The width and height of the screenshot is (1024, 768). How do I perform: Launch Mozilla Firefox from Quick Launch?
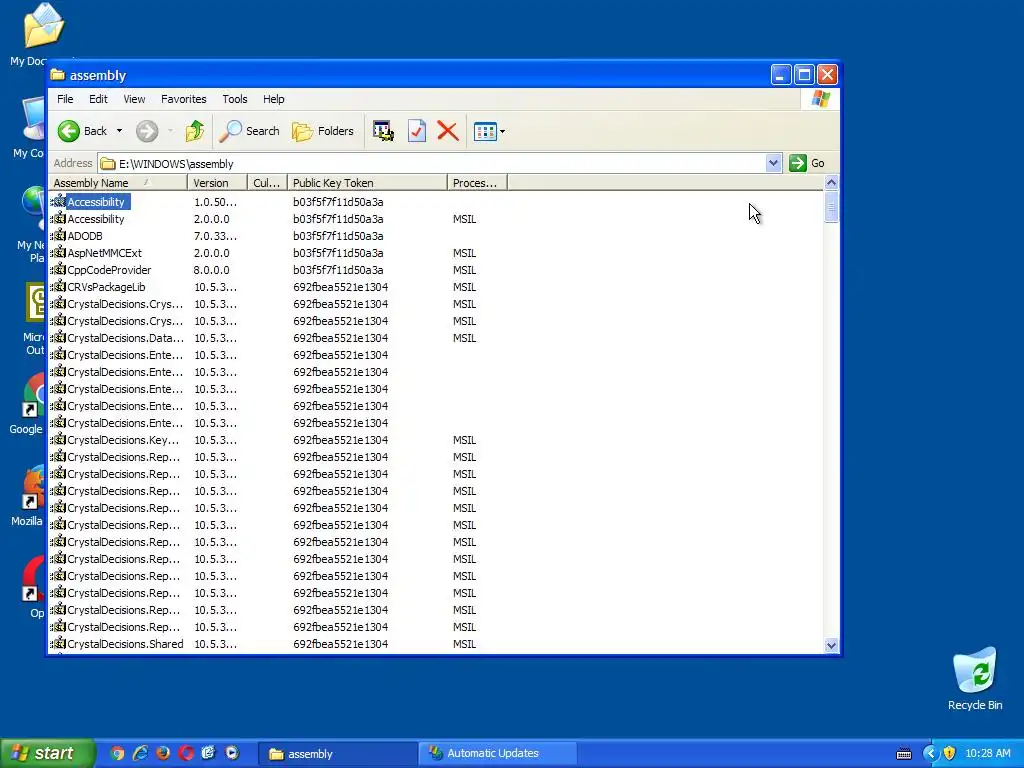(163, 754)
